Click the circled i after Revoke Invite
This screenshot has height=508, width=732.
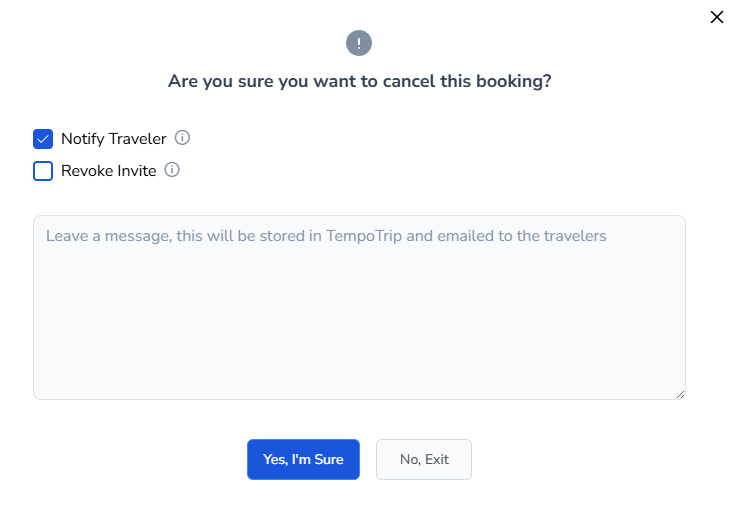172,170
